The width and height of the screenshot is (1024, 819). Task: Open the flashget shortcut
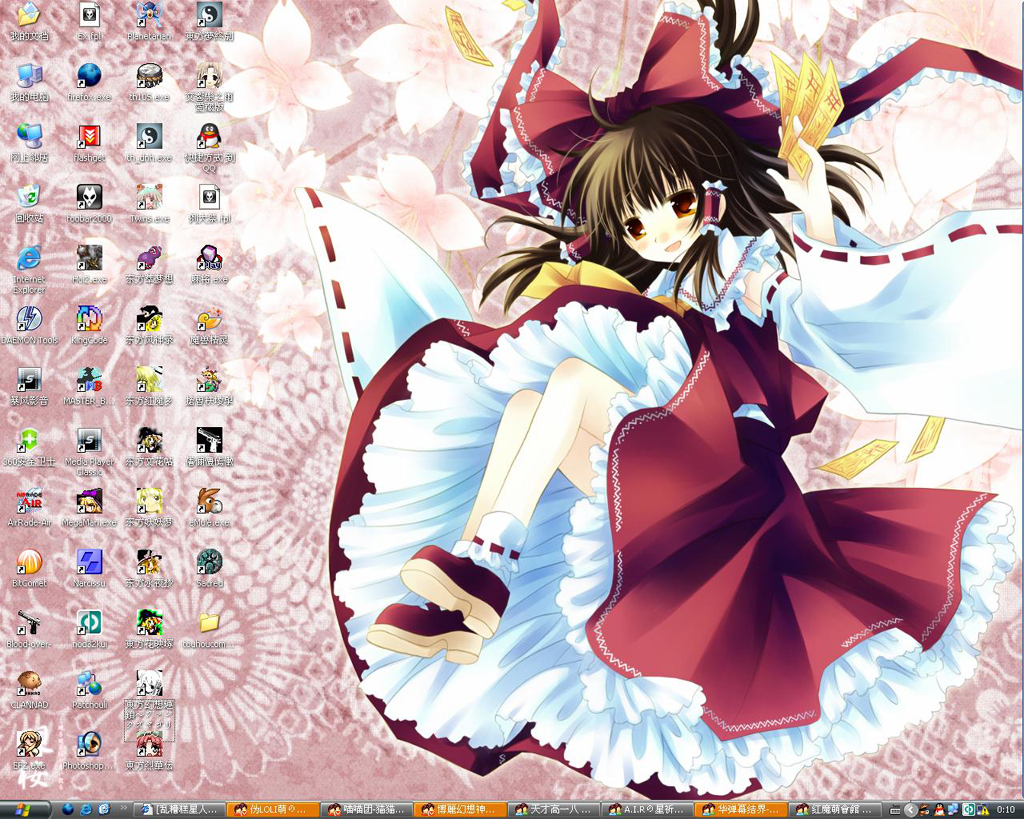[89, 143]
